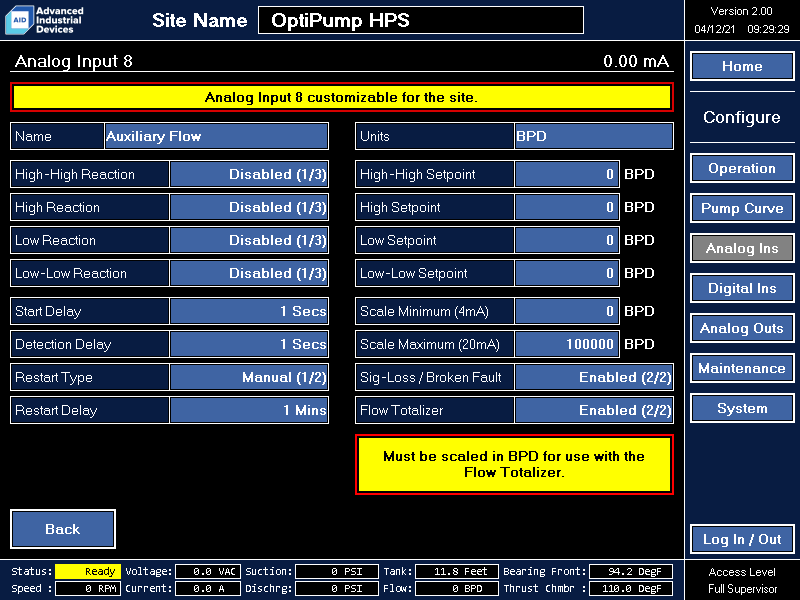
Task: Toggle the Flow Totalizer Enabled setting
Action: (x=594, y=410)
